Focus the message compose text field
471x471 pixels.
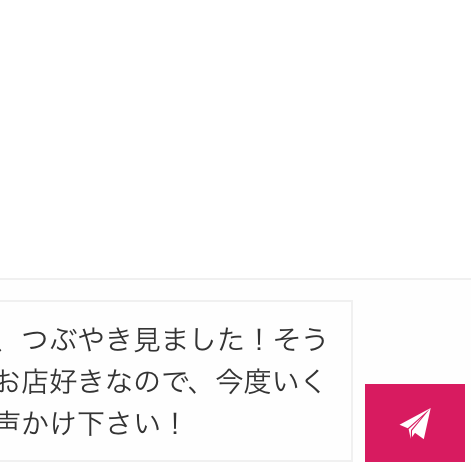(176, 381)
